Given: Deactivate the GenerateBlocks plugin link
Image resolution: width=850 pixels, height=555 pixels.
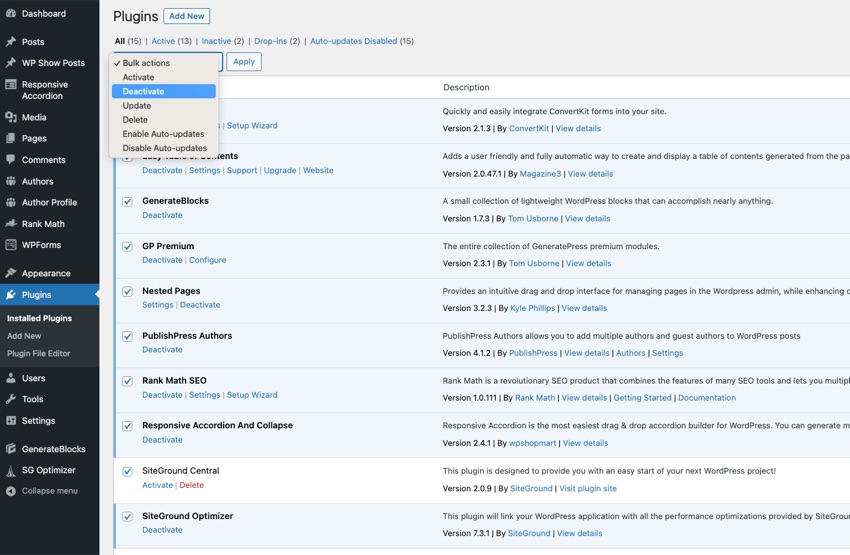Looking at the screenshot, I should click(x=162, y=215).
